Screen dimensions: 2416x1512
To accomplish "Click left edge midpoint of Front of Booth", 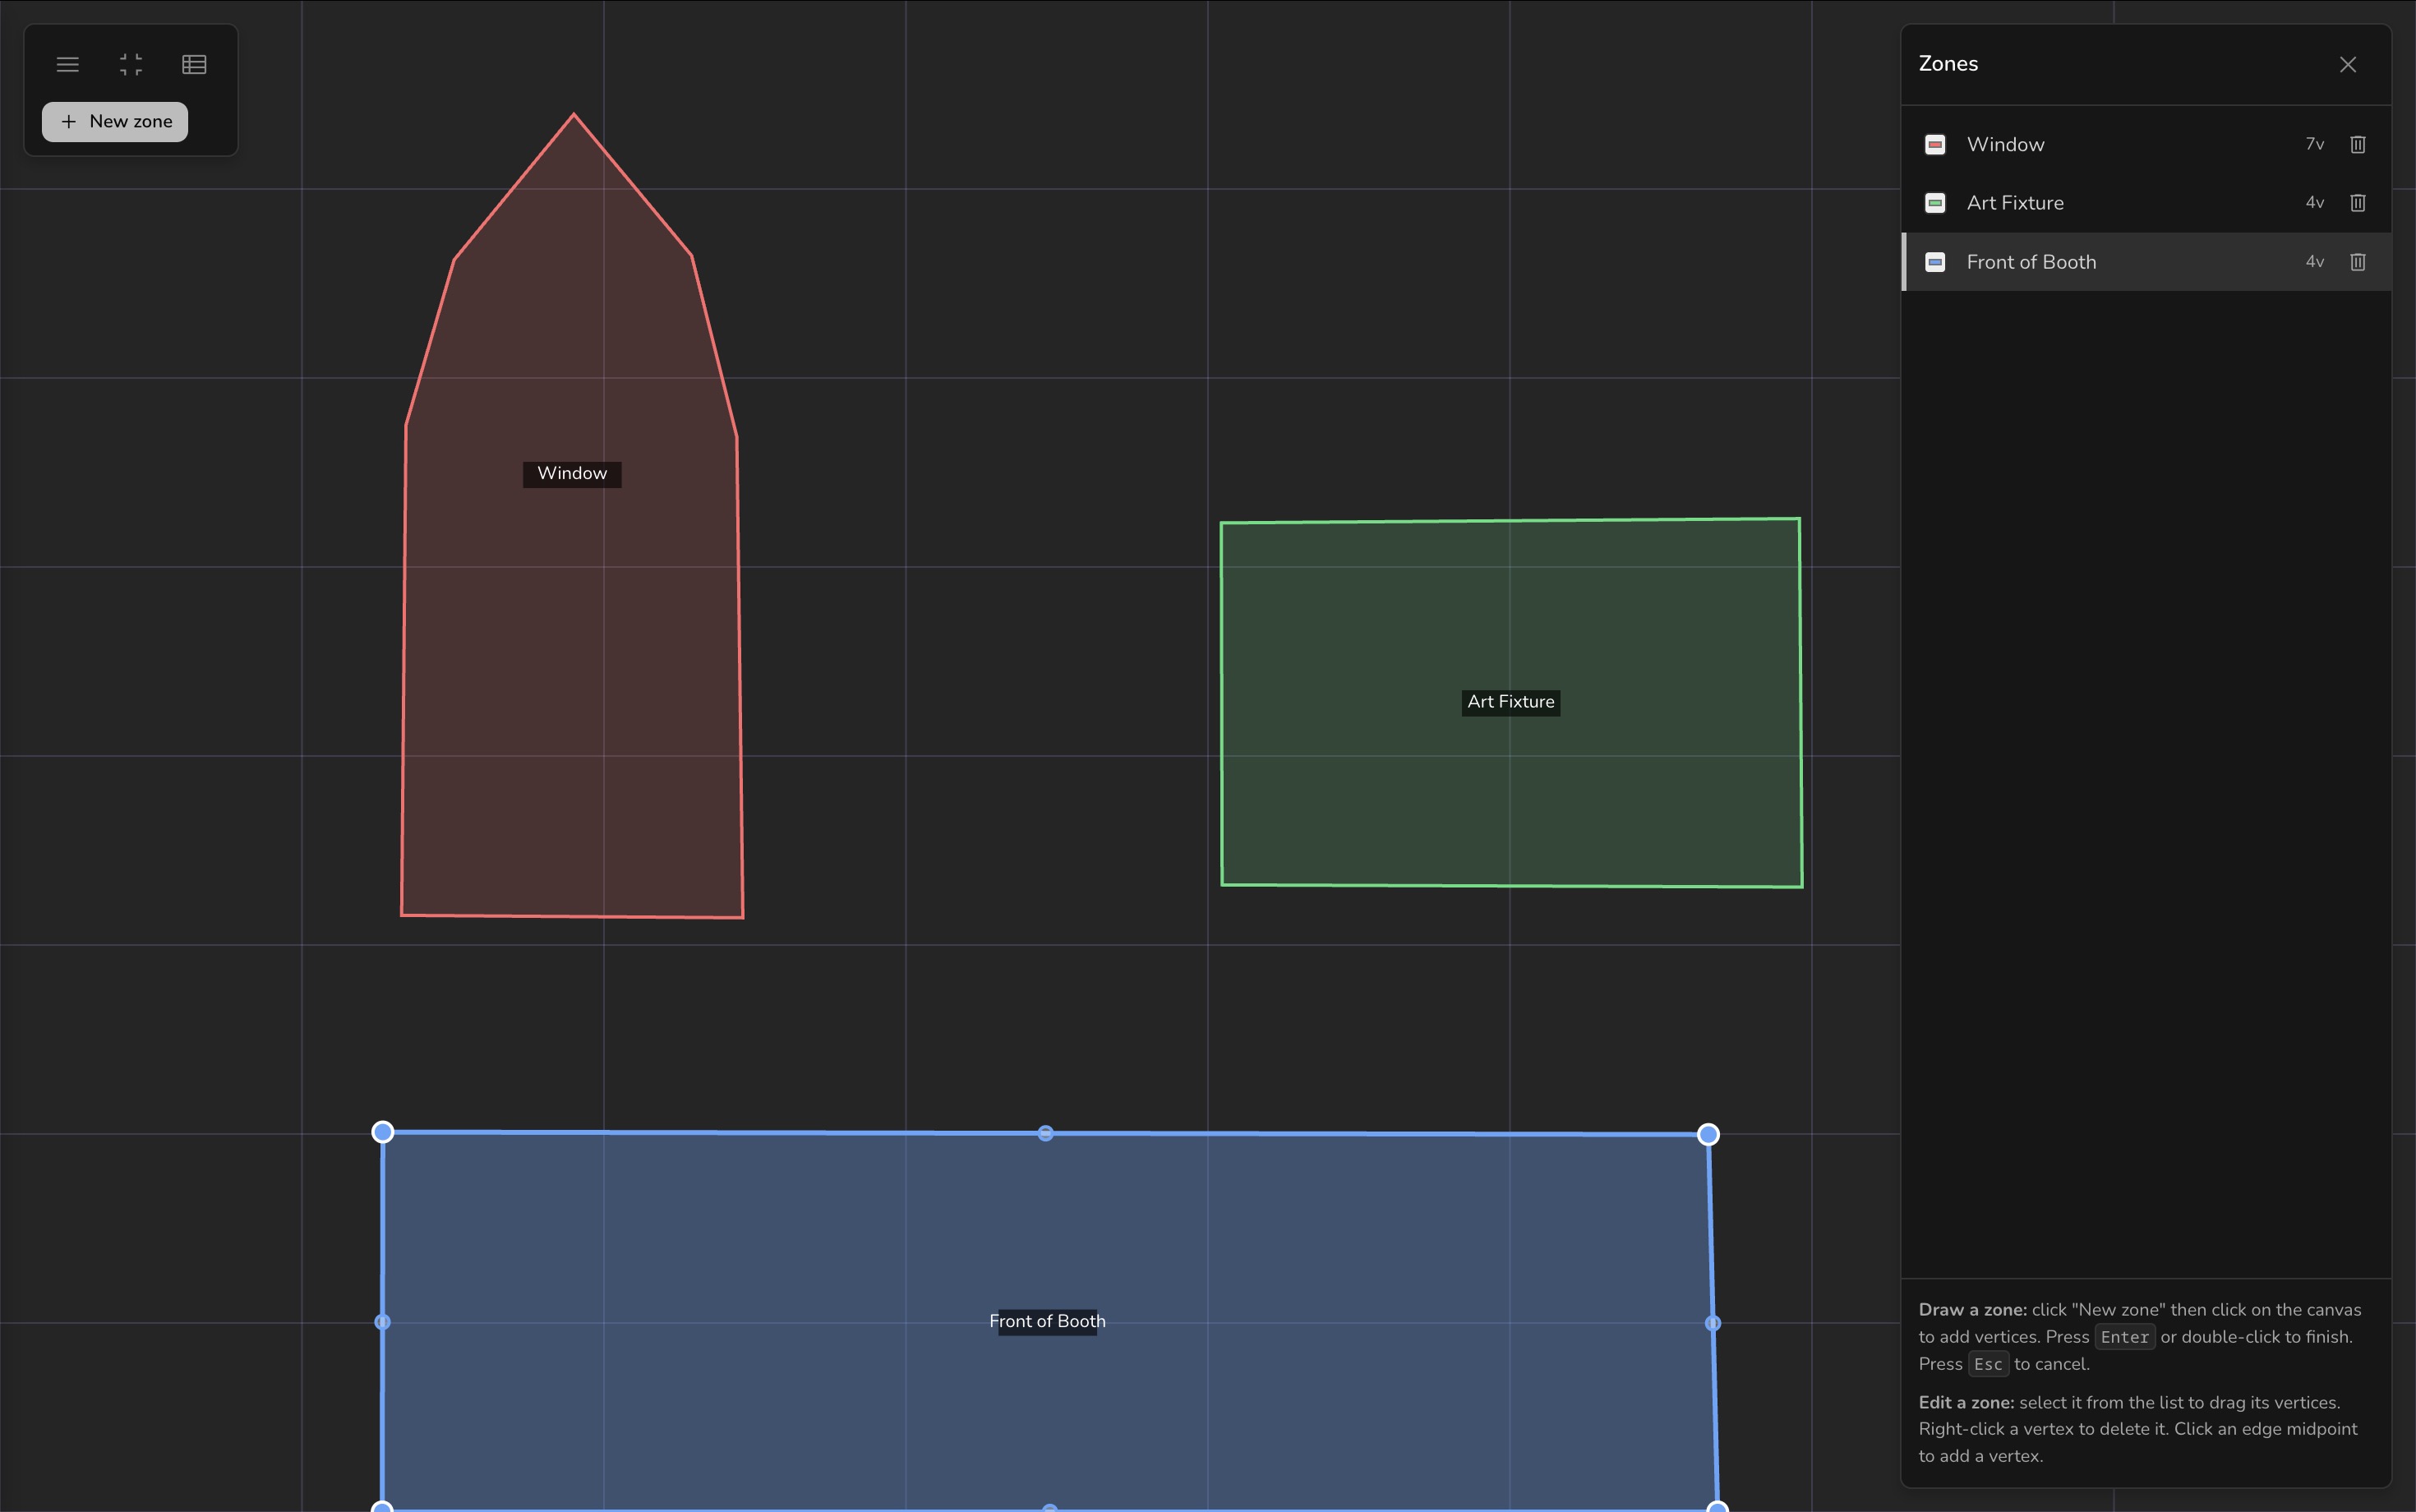I will (382, 1322).
